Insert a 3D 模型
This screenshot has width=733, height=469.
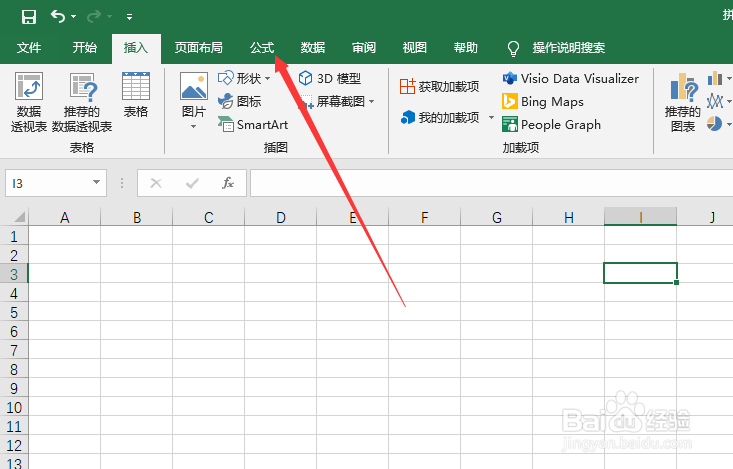point(330,78)
